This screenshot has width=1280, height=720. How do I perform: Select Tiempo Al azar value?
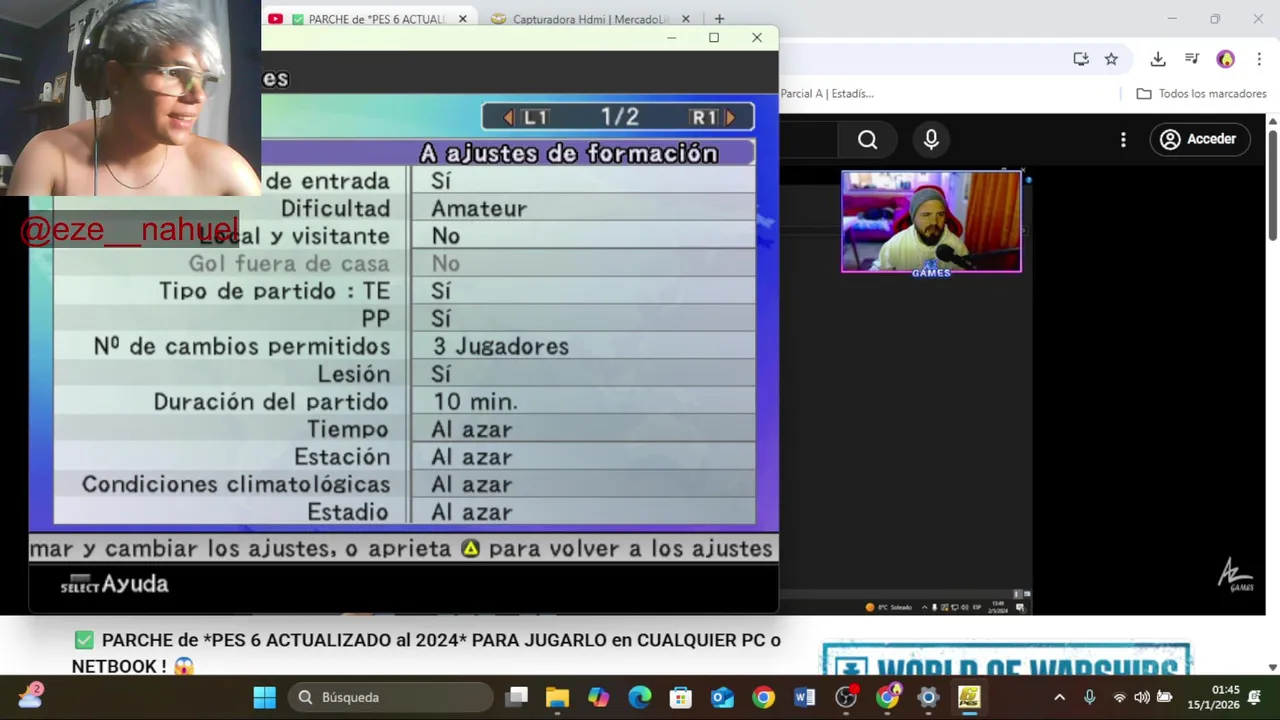471,429
